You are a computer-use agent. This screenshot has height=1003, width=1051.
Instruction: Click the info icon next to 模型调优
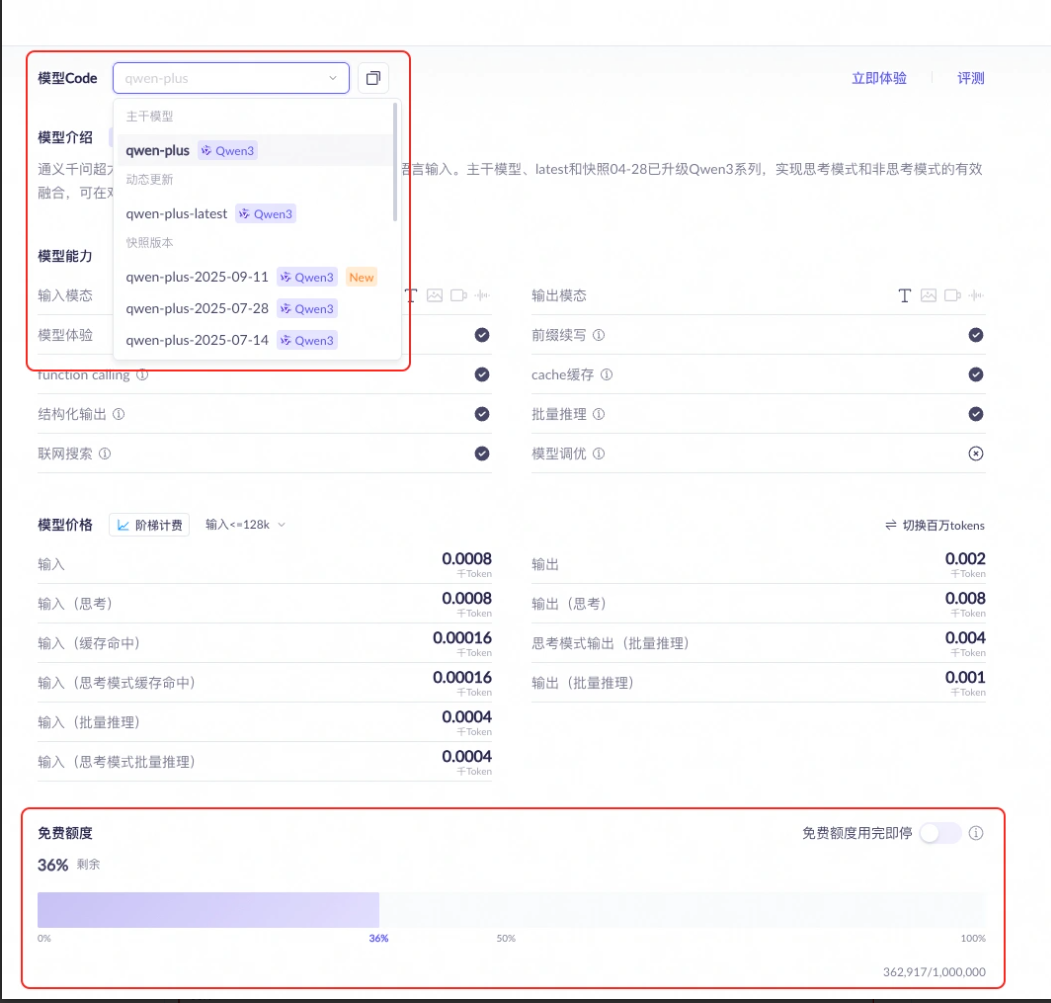599,453
